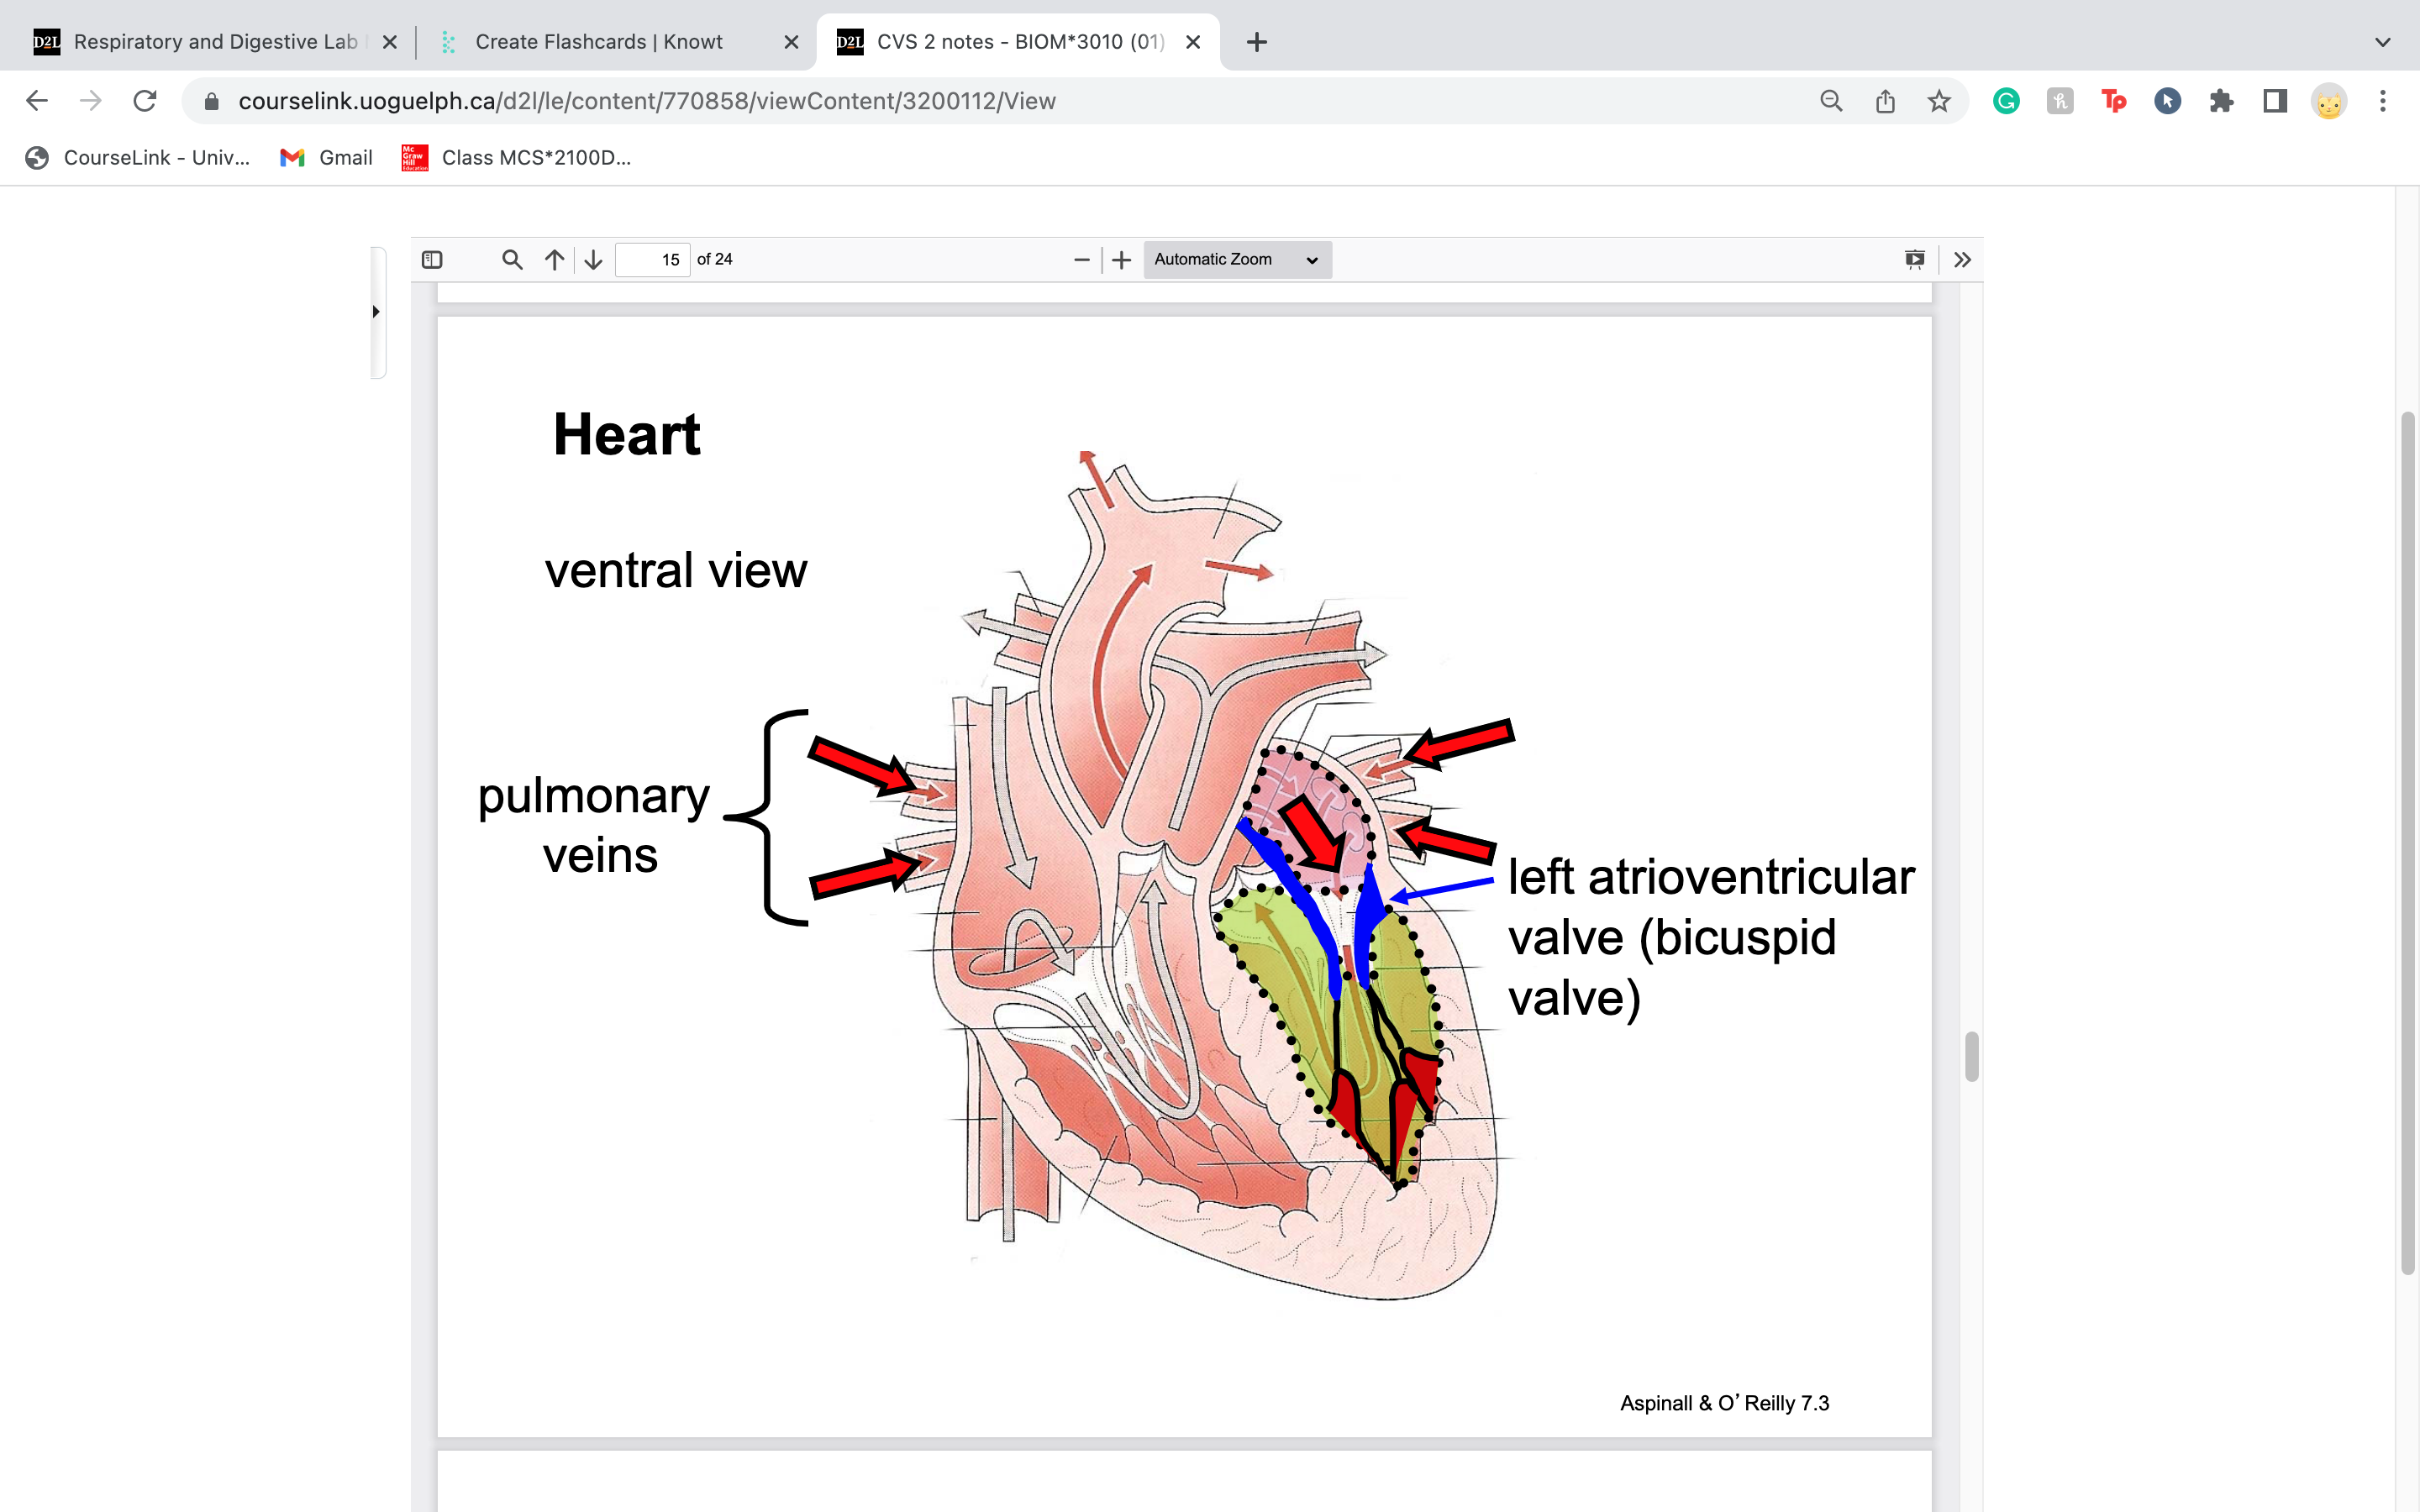This screenshot has height=1512, width=2420.
Task: Share this page via share icon
Action: coord(1885,101)
